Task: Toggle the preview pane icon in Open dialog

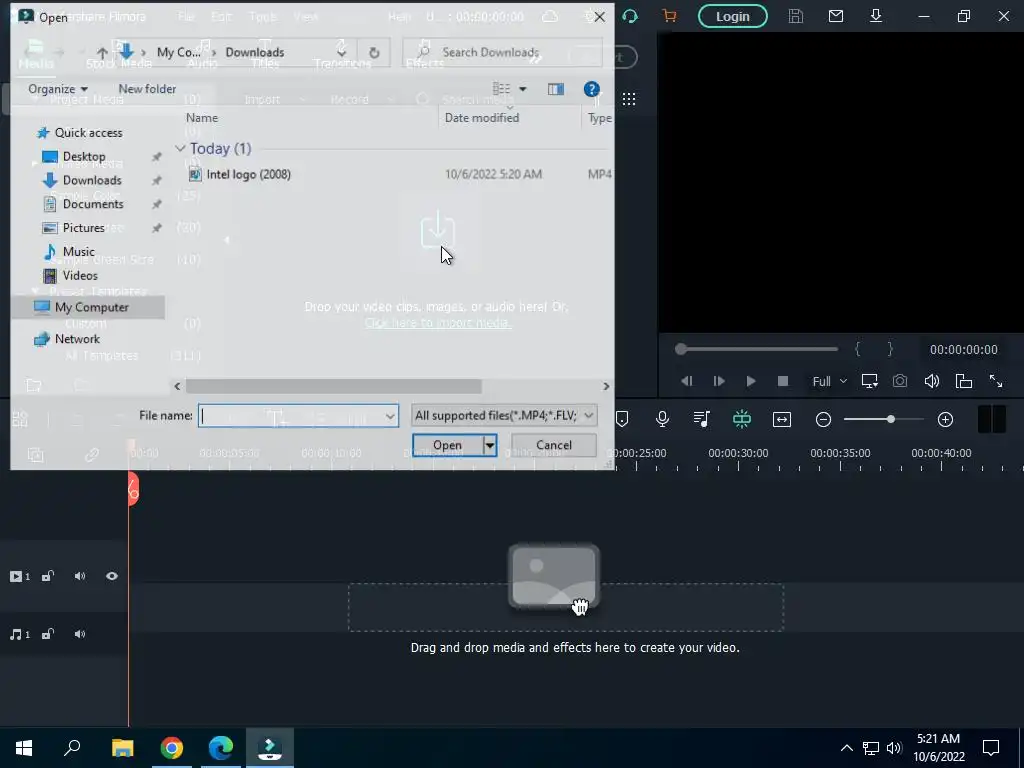Action: pos(556,89)
